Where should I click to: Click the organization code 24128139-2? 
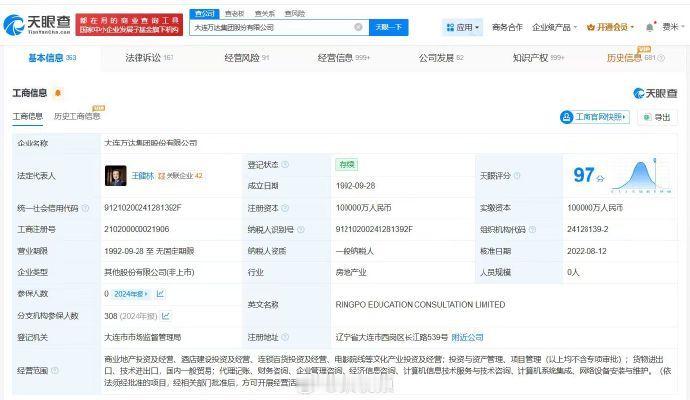pos(587,229)
